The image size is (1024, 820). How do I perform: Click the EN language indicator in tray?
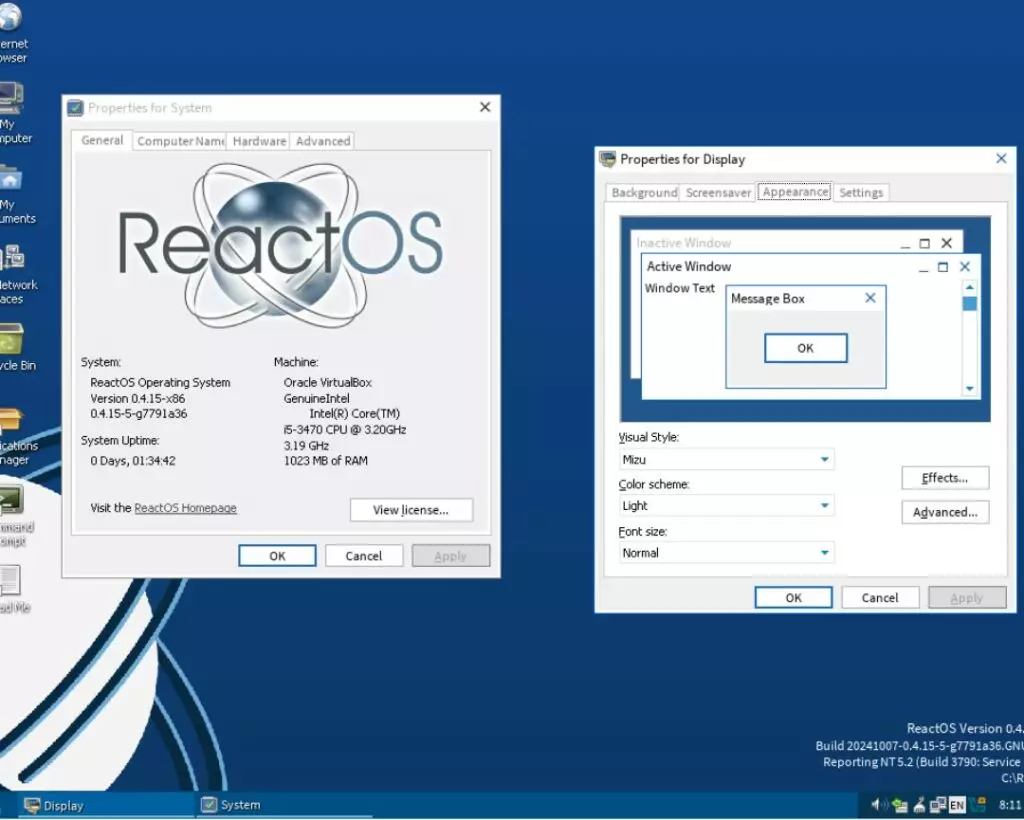(x=957, y=804)
